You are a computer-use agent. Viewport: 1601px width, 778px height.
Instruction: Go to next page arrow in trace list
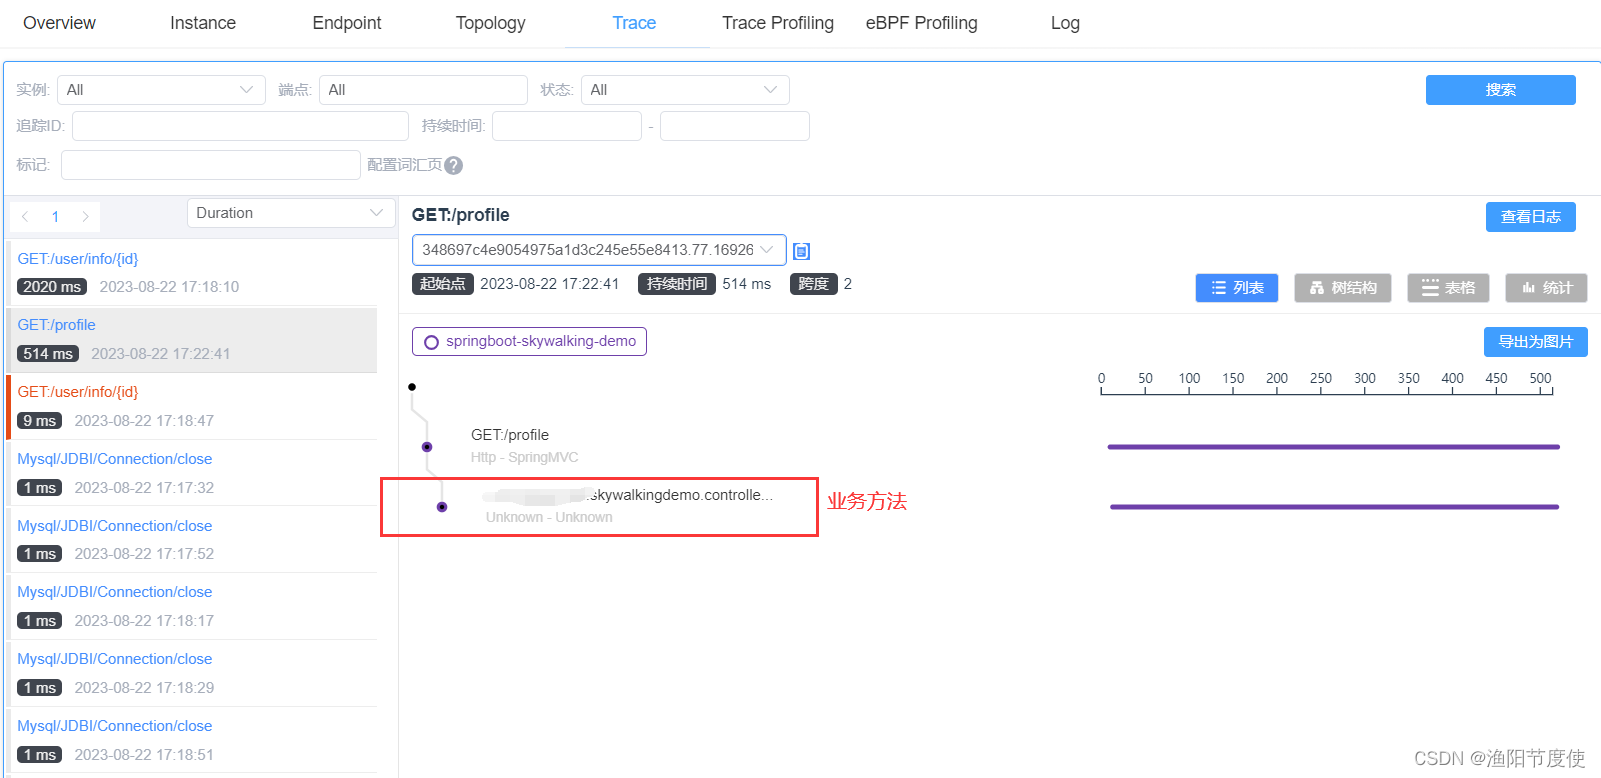(86, 216)
